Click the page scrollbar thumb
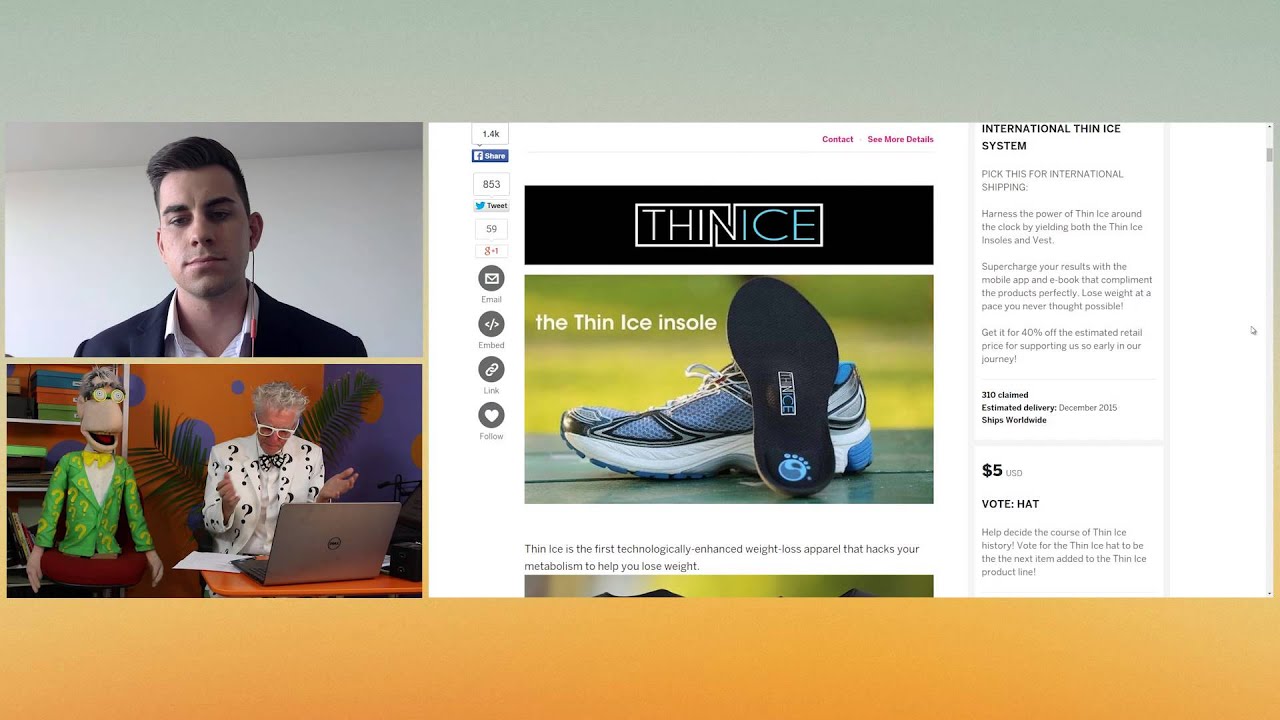Image resolution: width=1280 pixels, height=720 pixels. tap(1270, 154)
